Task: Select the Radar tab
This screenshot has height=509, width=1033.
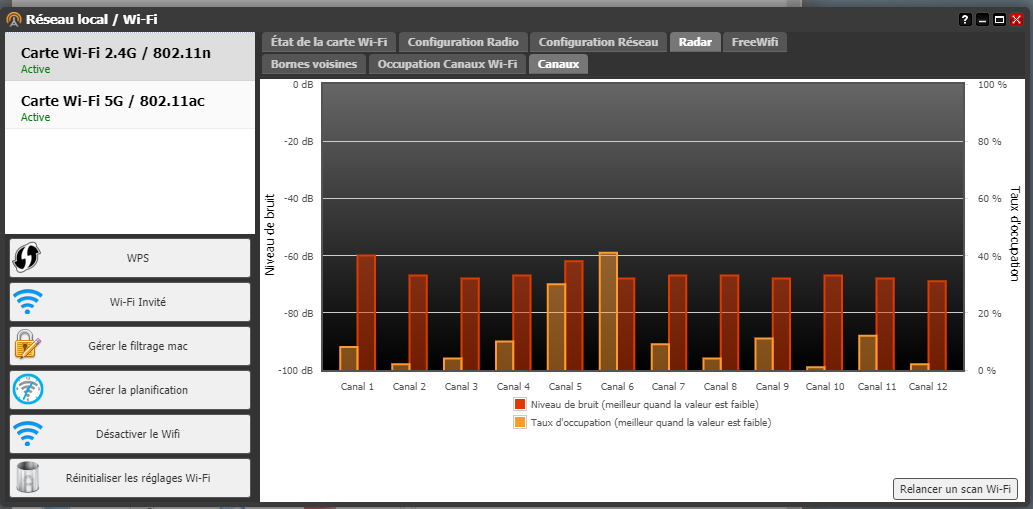Action: (695, 42)
